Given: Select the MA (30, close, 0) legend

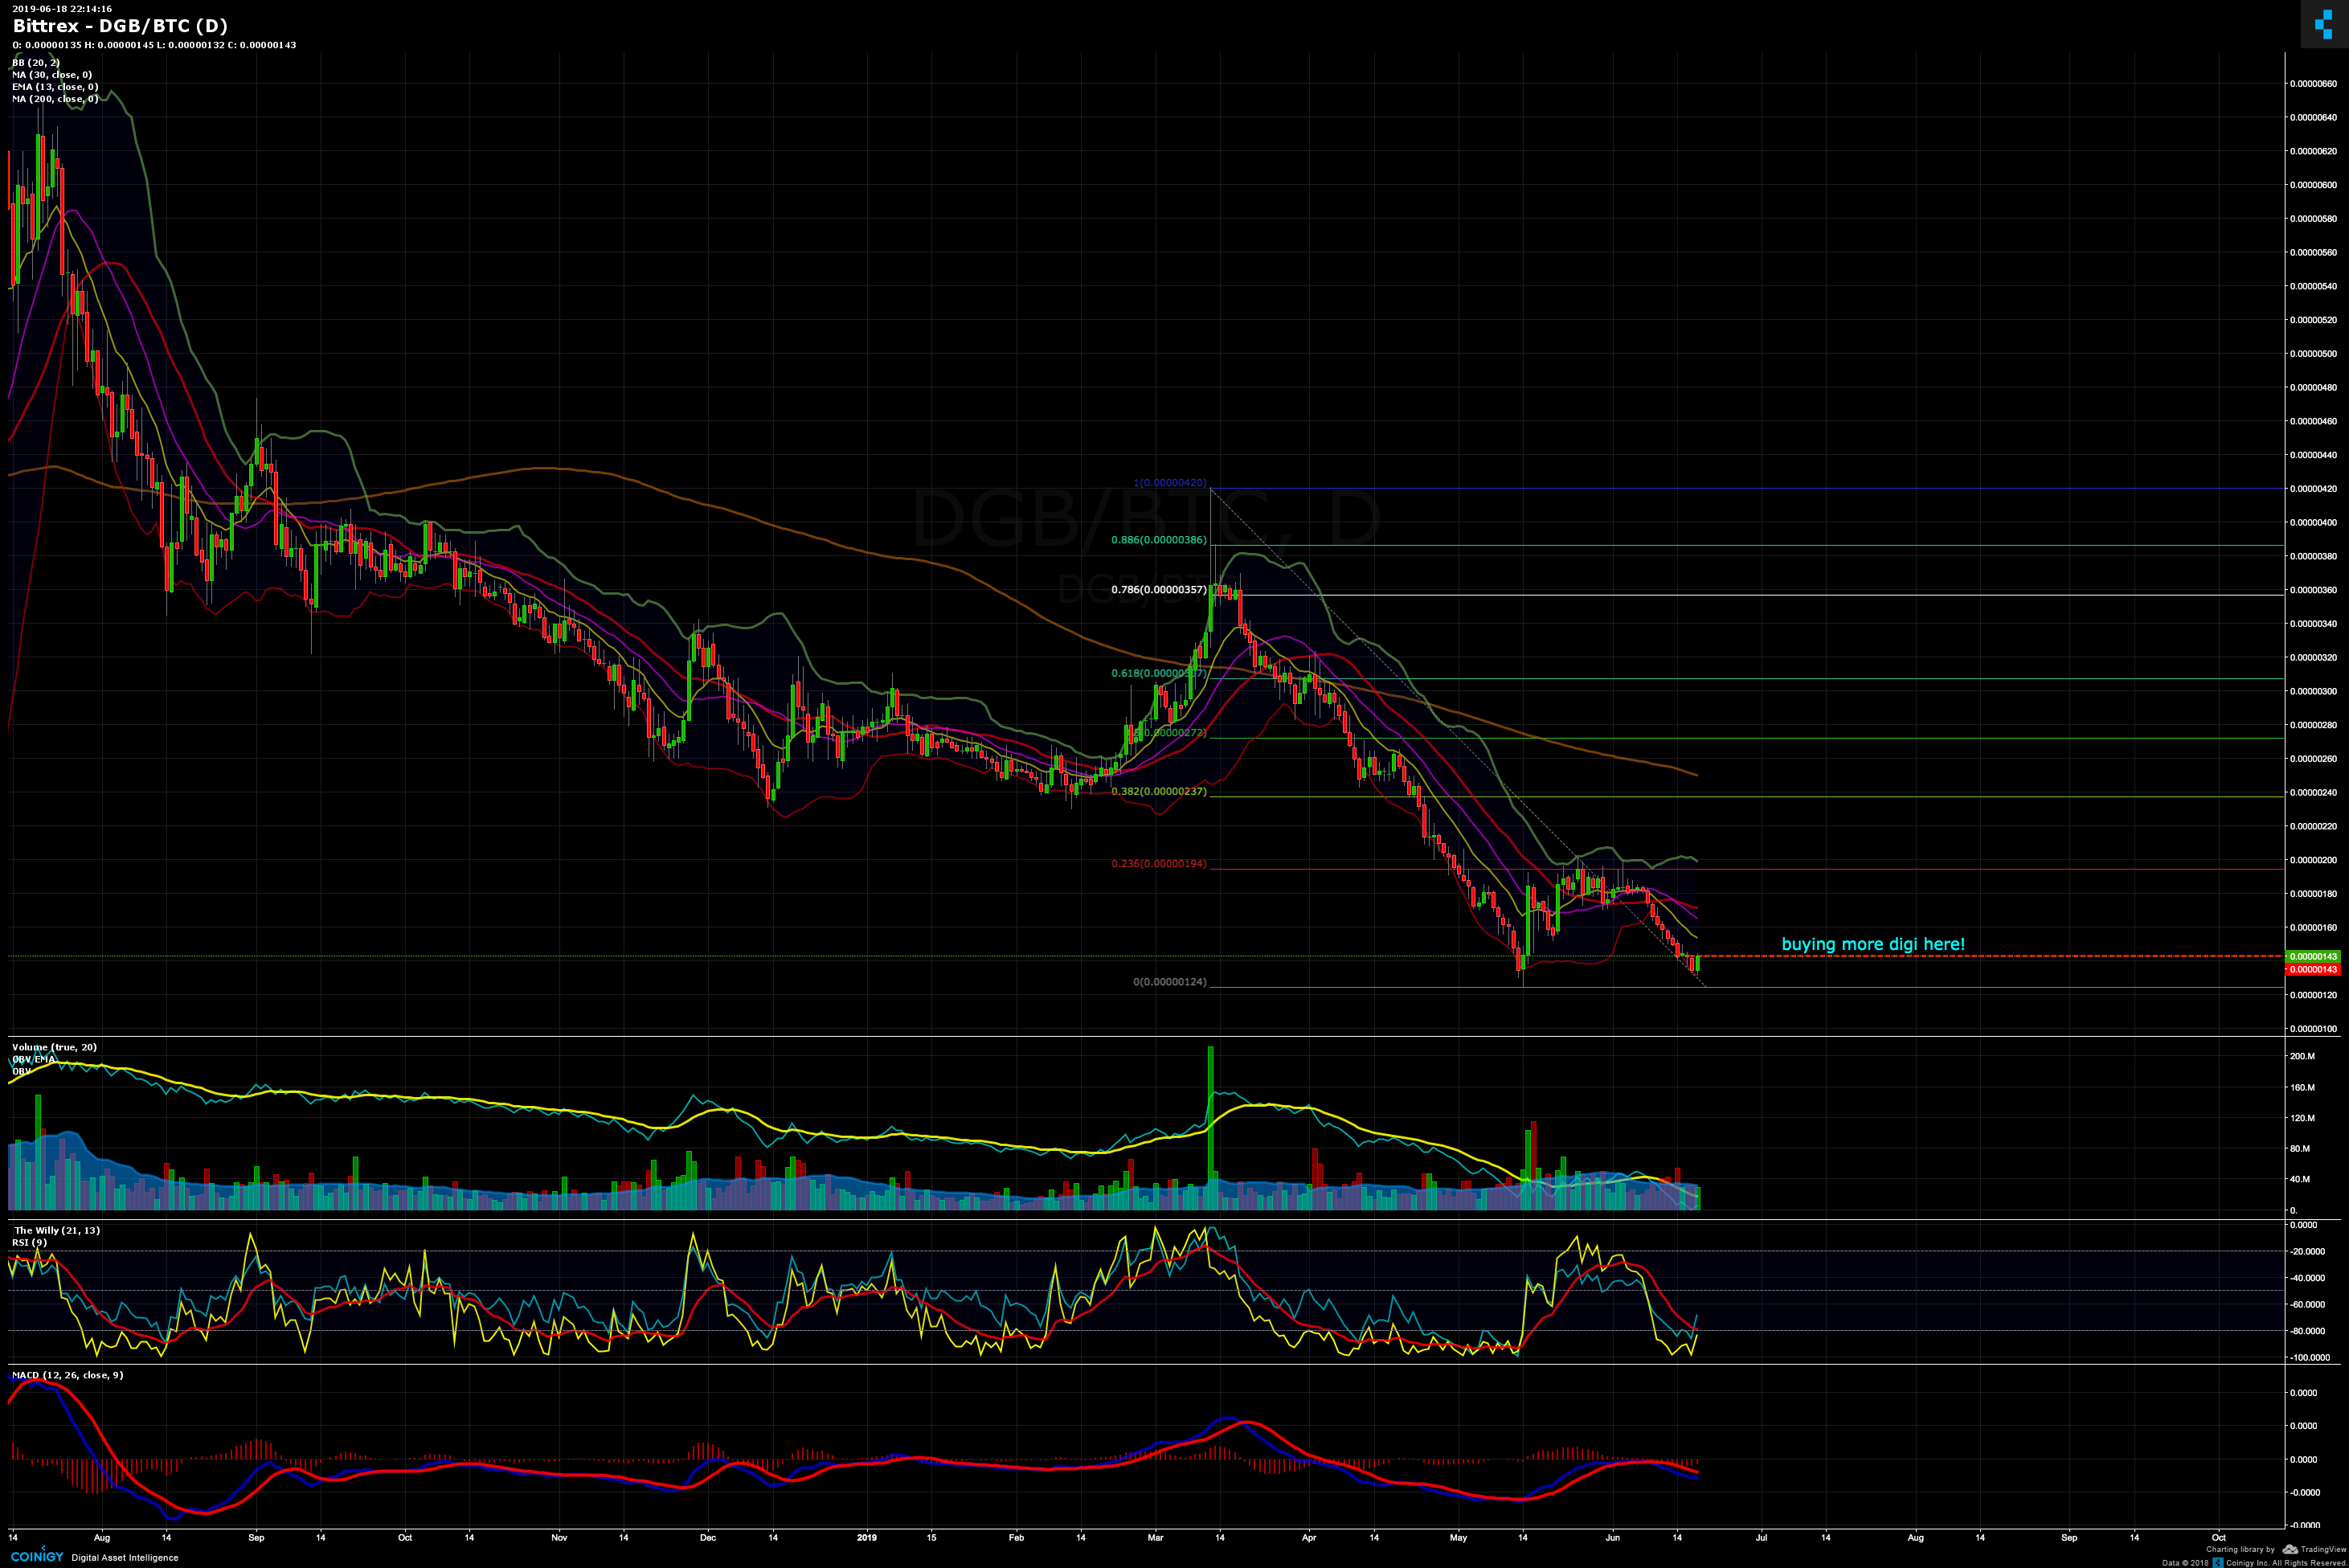Looking at the screenshot, I should pos(52,75).
